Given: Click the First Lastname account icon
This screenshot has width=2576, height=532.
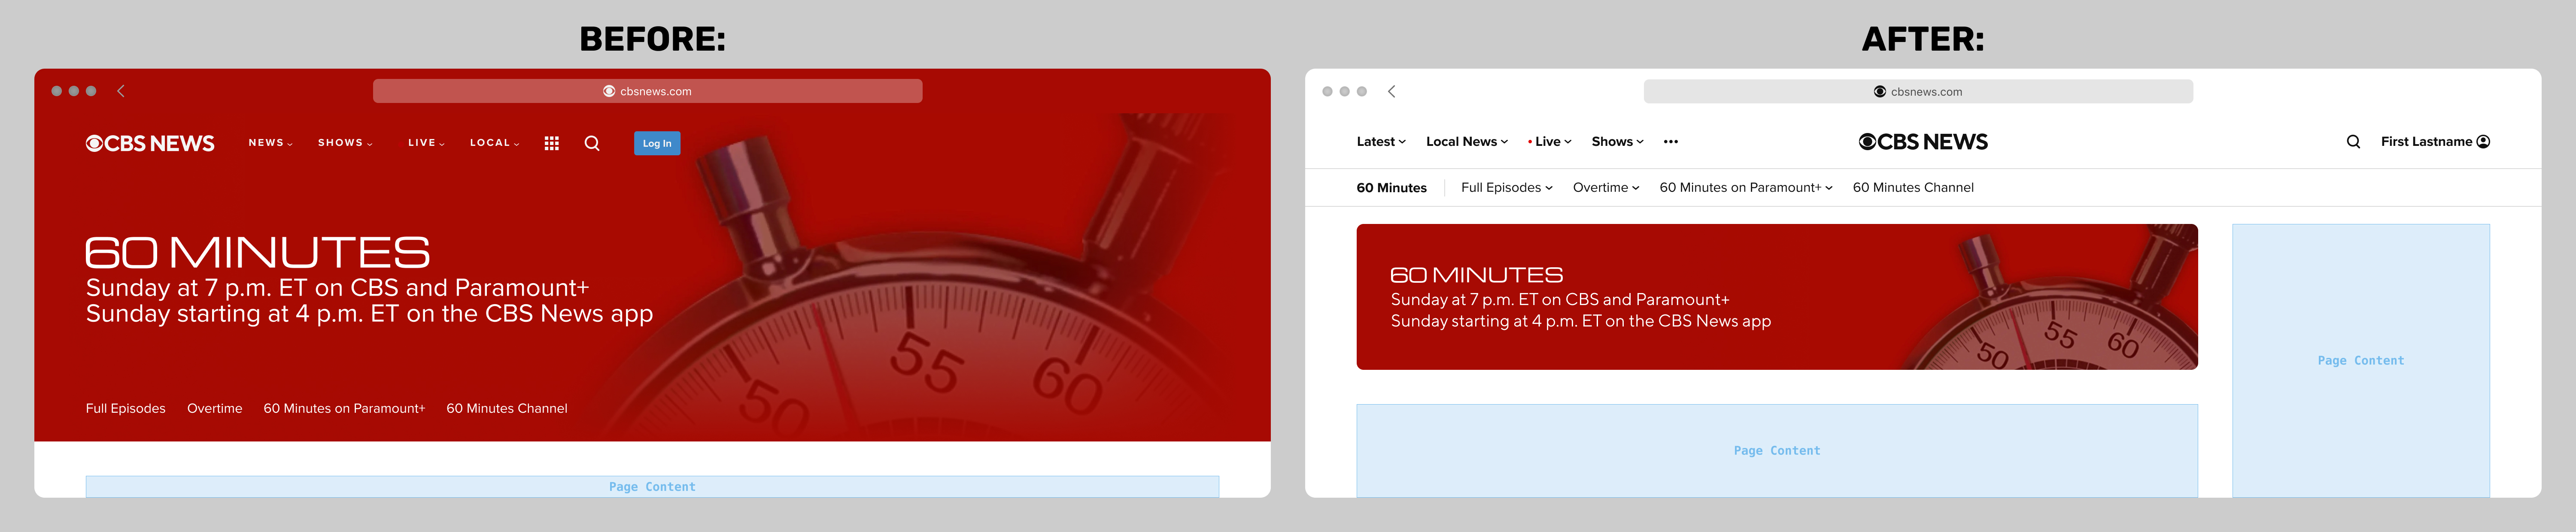Looking at the screenshot, I should 2484,141.
